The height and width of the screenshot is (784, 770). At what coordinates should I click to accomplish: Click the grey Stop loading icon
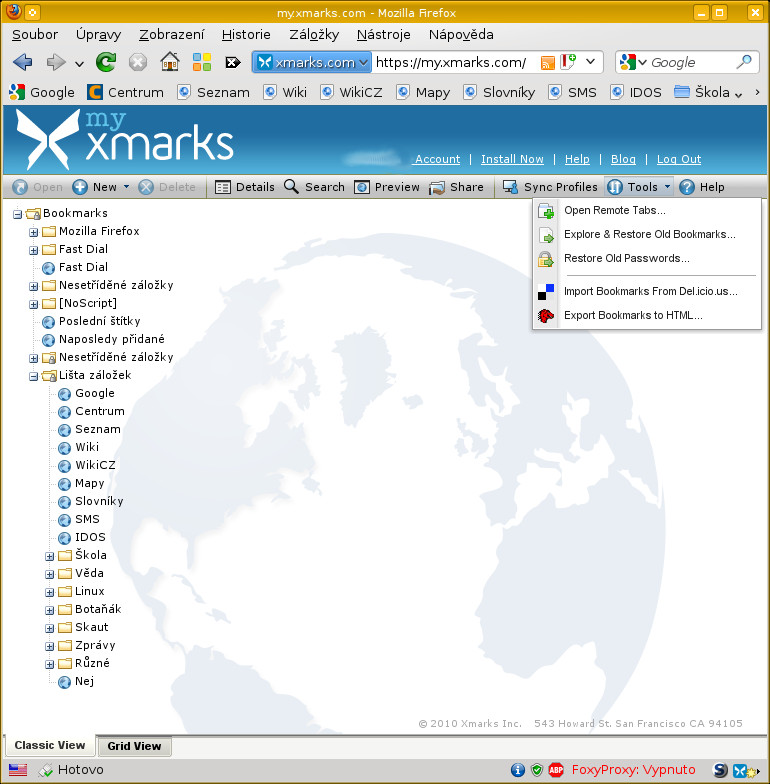click(138, 62)
